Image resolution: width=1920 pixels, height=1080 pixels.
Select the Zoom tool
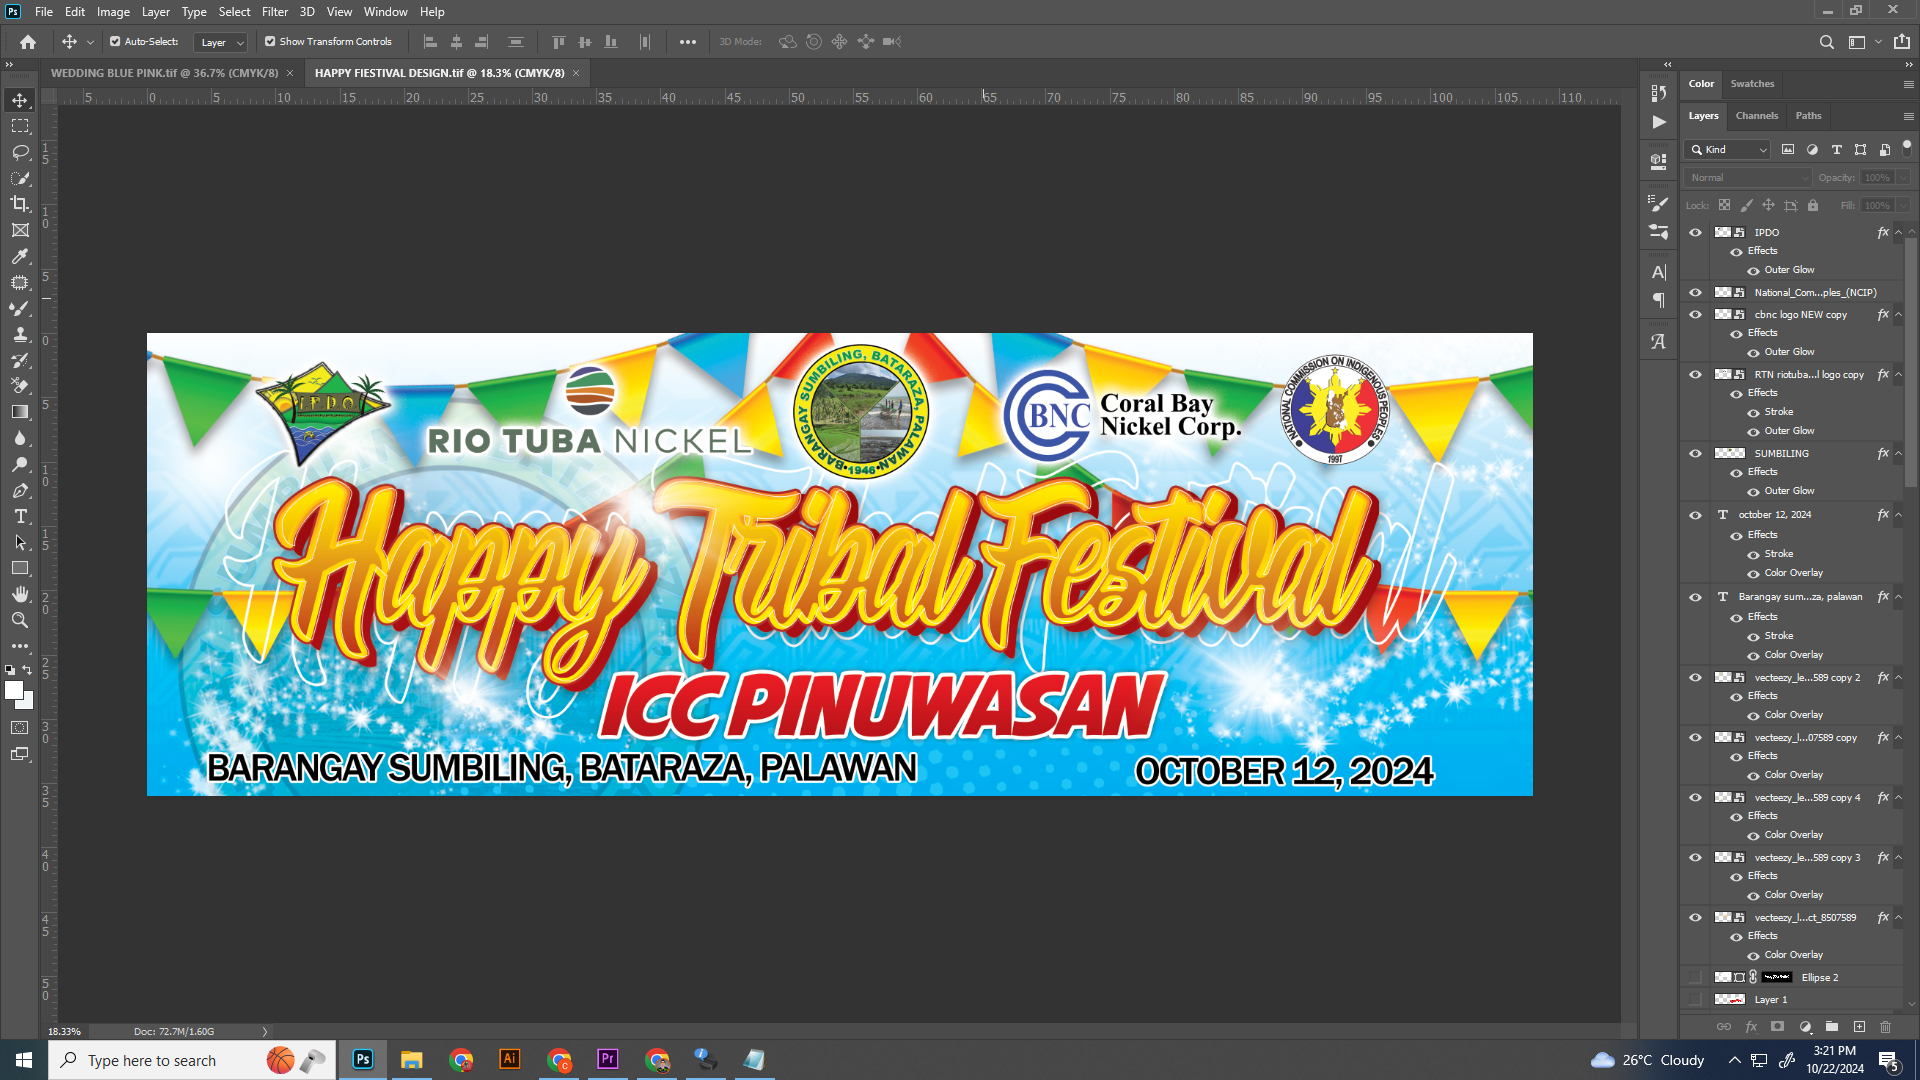20,620
